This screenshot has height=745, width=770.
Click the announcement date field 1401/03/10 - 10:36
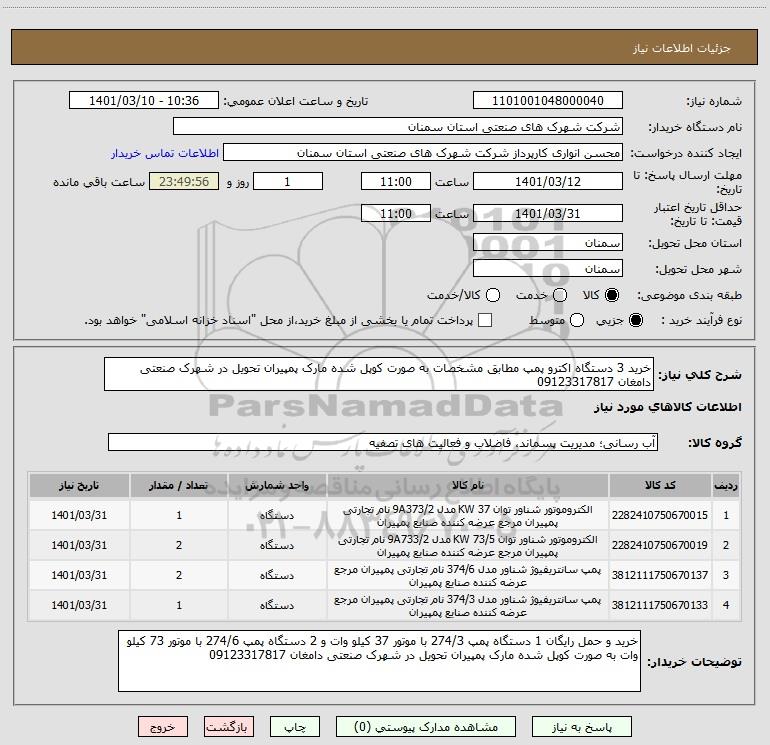144,101
